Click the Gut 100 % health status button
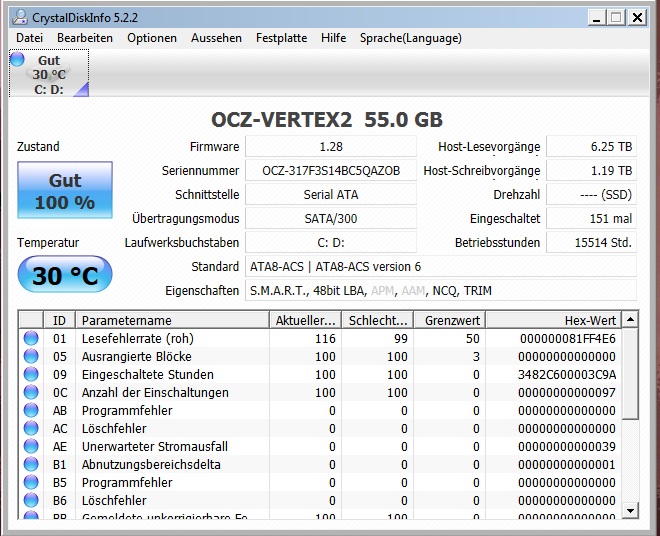Viewport: 660px width, 536px height. (x=65, y=190)
